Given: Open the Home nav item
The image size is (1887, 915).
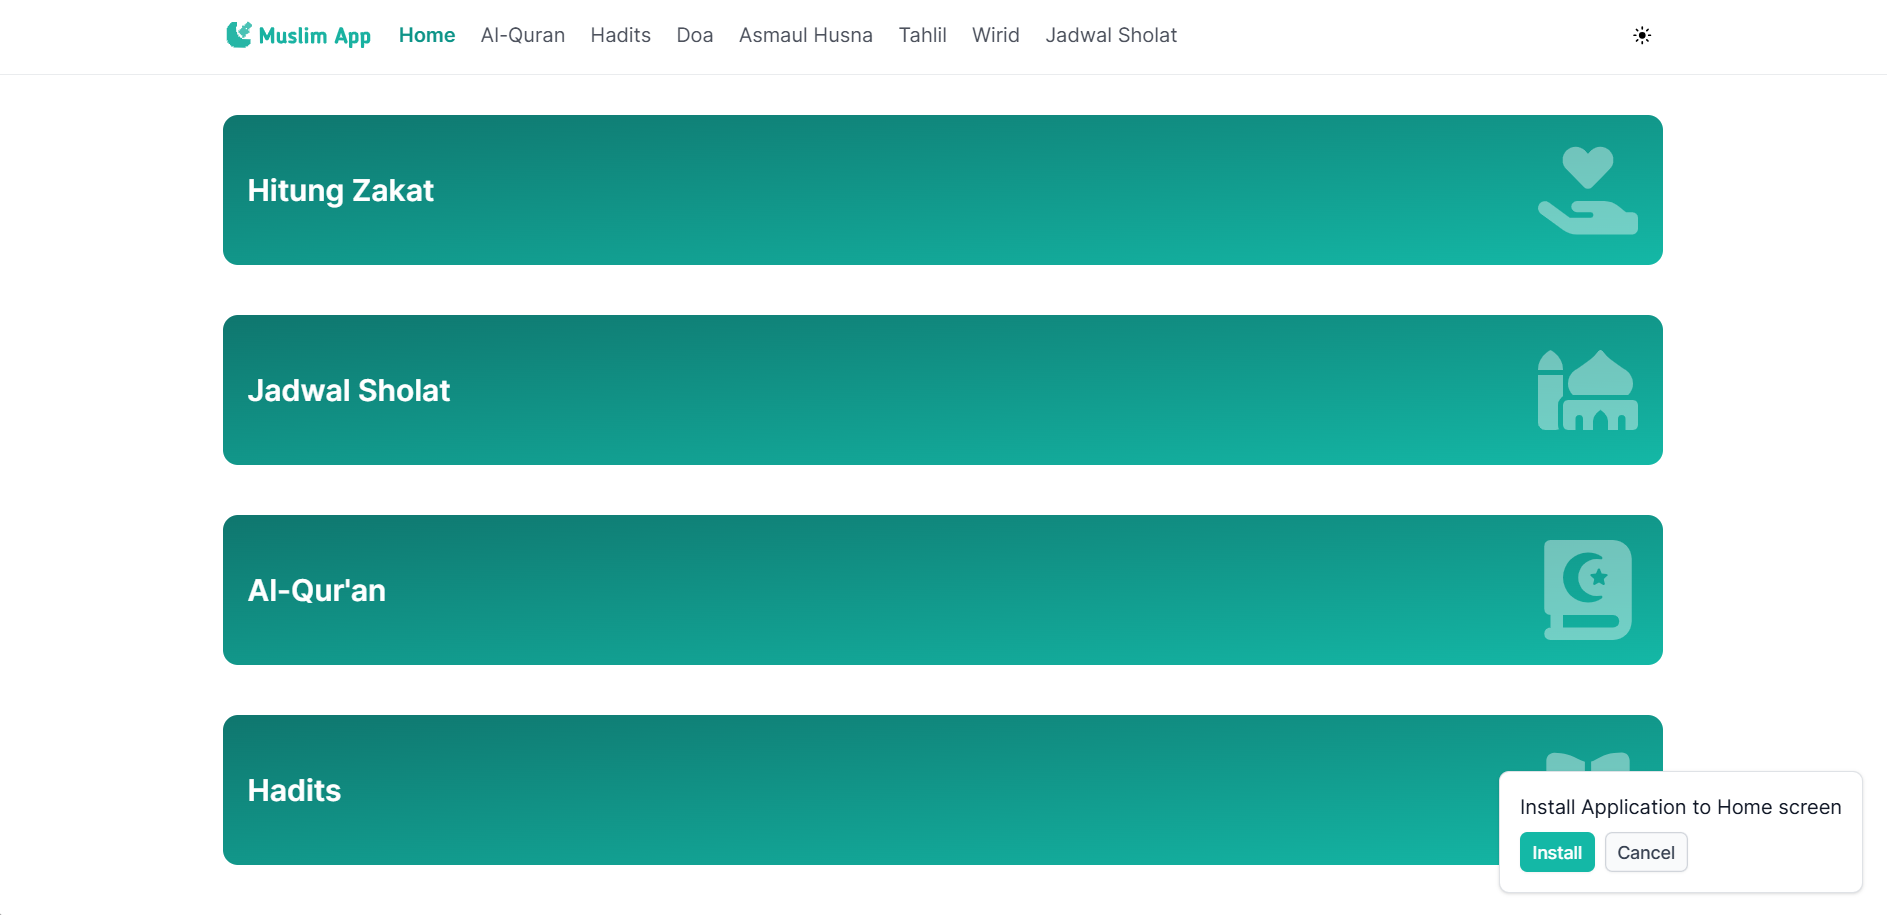Looking at the screenshot, I should point(427,35).
